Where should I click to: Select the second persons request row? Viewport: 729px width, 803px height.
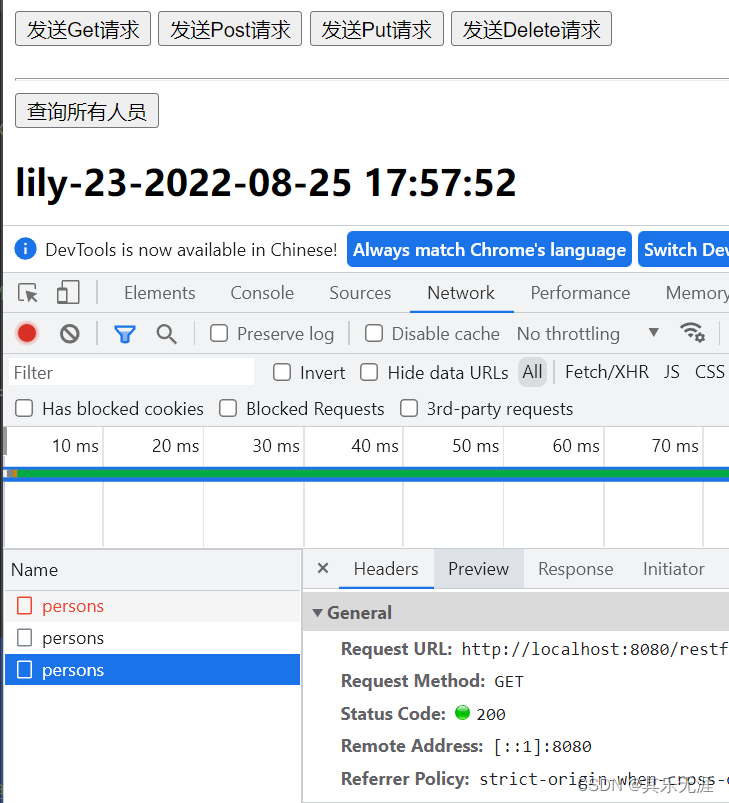click(153, 638)
